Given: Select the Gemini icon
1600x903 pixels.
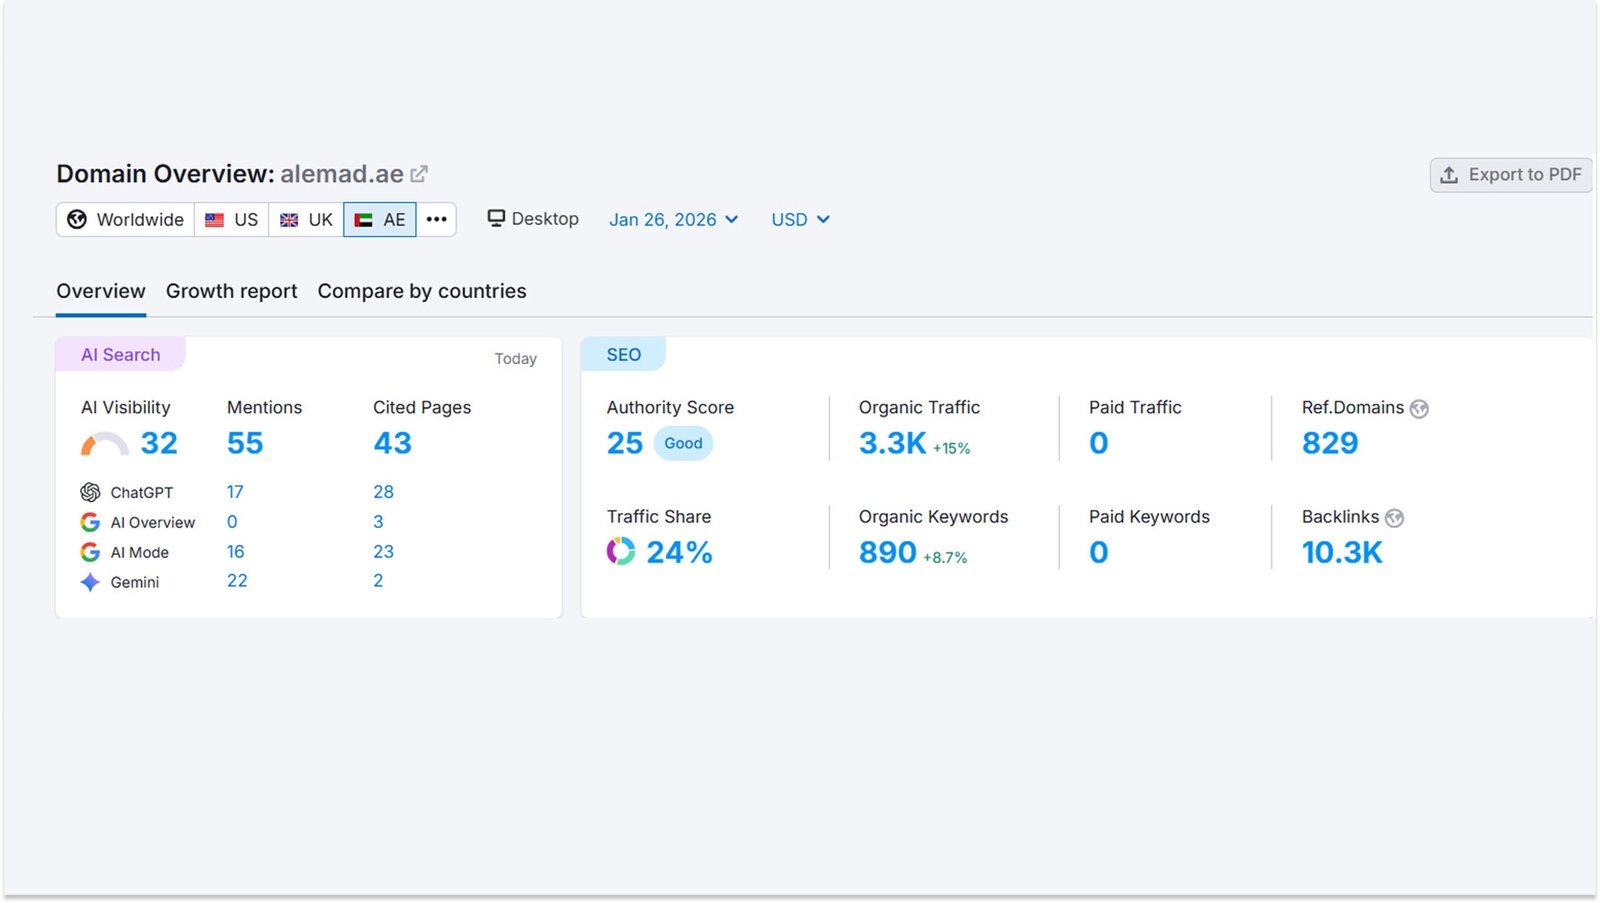Looking at the screenshot, I should [x=89, y=582].
